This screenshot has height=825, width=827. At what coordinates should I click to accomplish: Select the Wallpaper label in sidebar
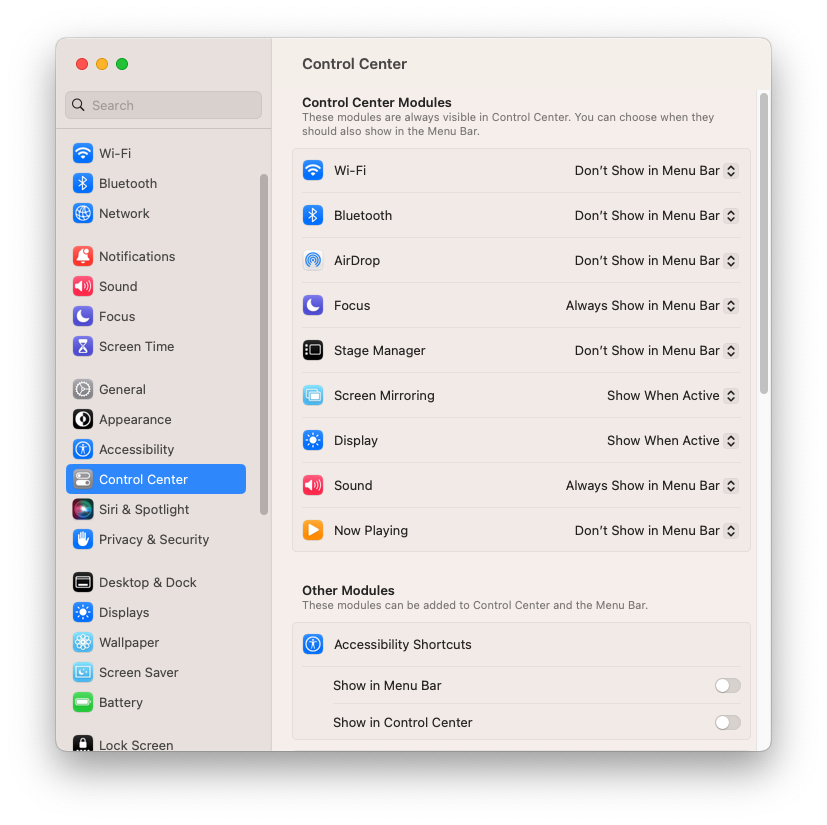[x=129, y=642]
